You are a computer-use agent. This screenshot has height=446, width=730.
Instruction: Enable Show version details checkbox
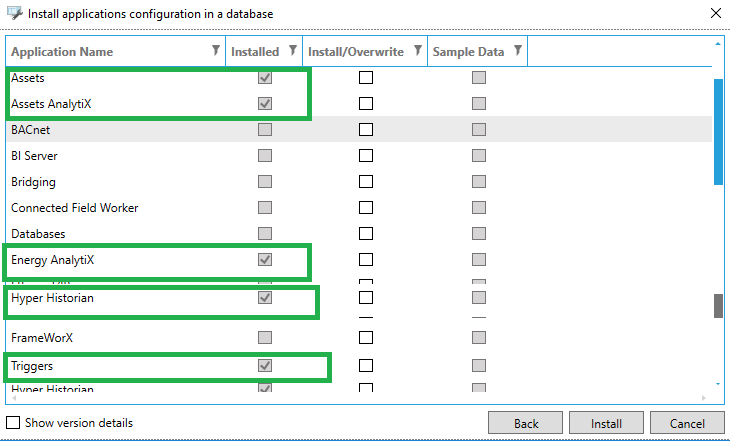pyautogui.click(x=14, y=423)
